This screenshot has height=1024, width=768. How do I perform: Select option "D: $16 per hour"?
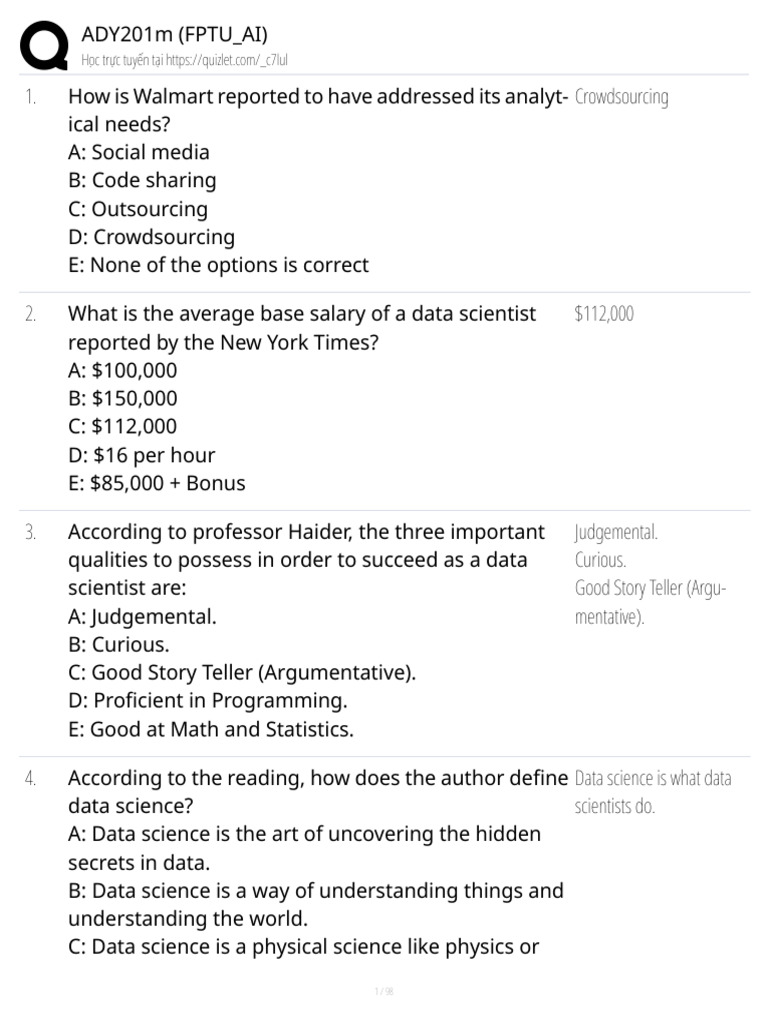pos(141,455)
